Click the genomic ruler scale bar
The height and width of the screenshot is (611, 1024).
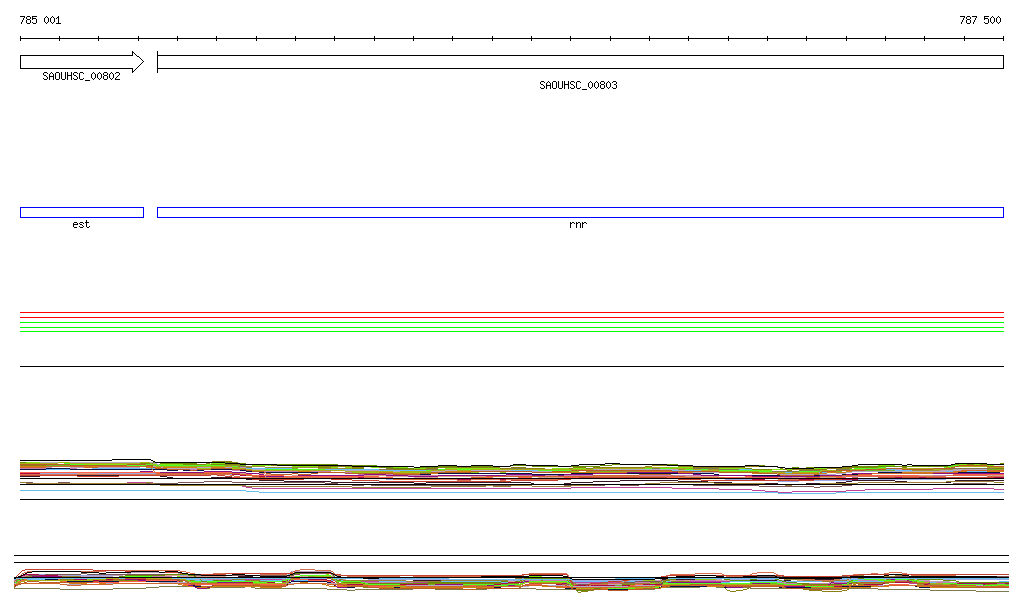click(510, 38)
